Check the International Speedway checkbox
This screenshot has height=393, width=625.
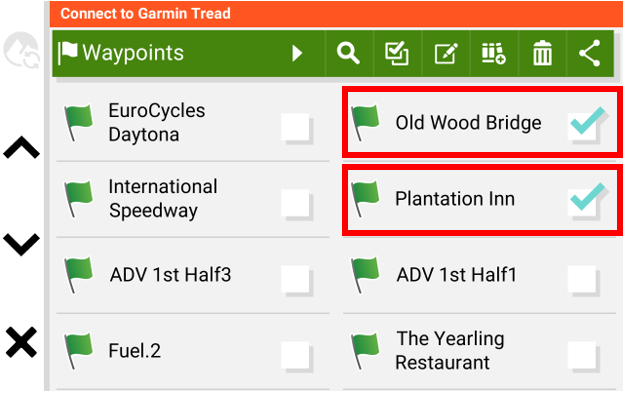296,204
